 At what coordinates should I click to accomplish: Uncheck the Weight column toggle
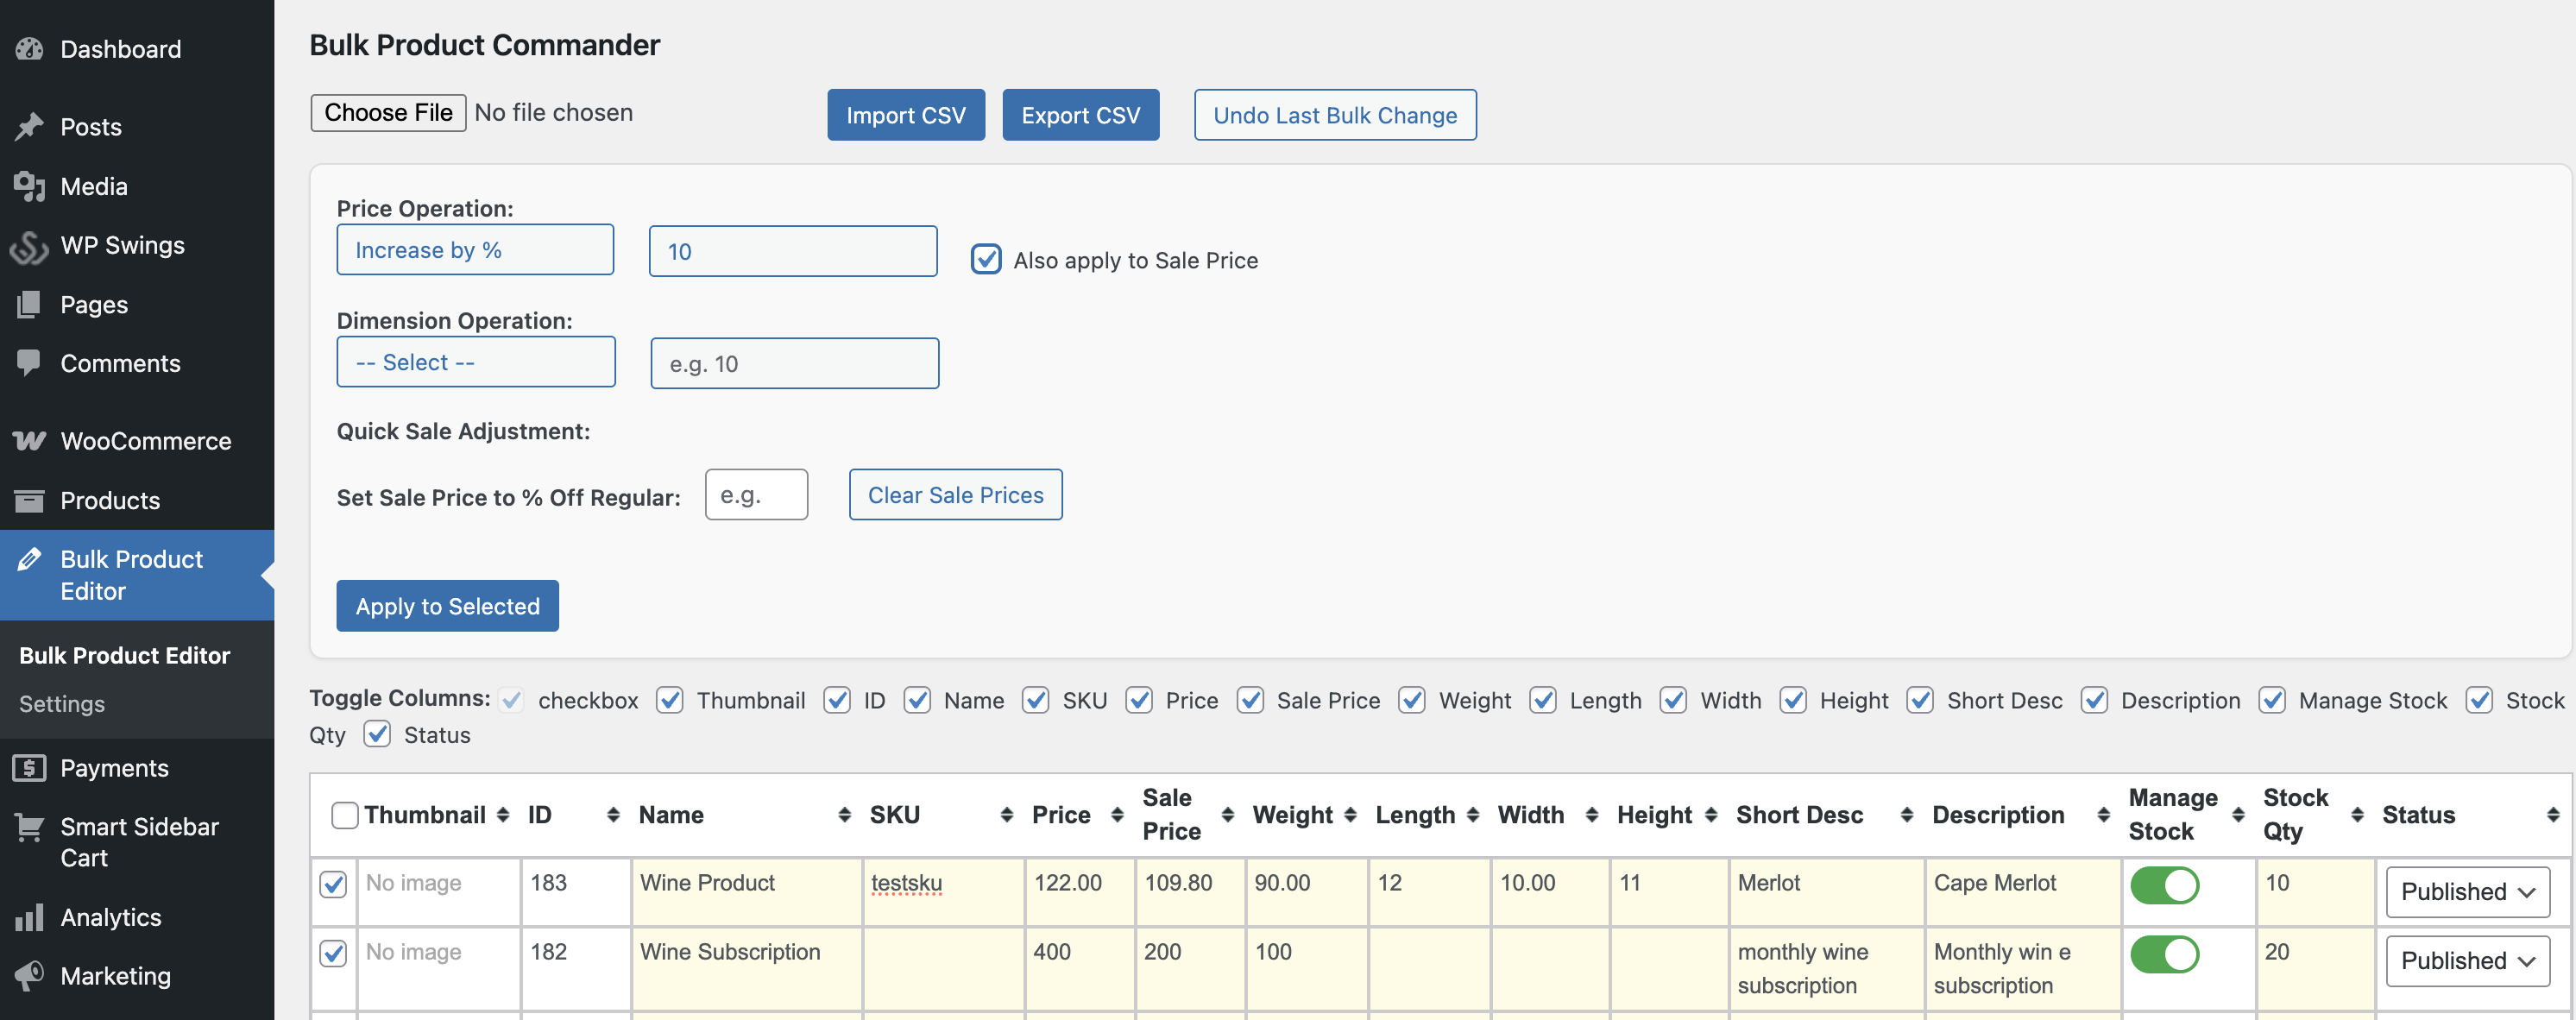click(1412, 700)
